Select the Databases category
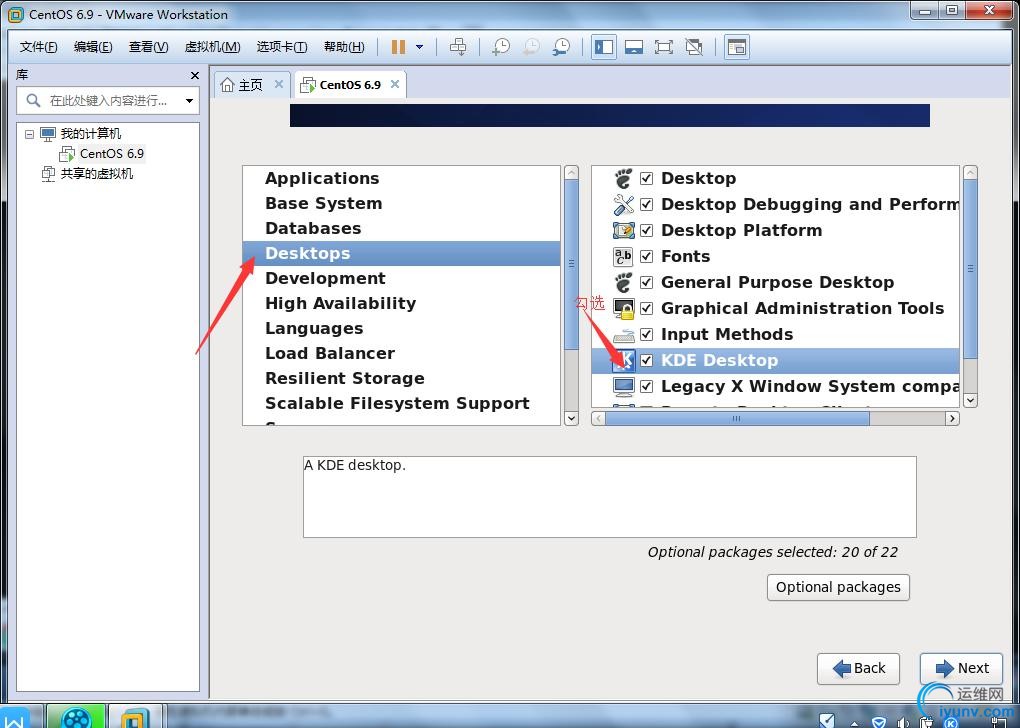 point(401,228)
